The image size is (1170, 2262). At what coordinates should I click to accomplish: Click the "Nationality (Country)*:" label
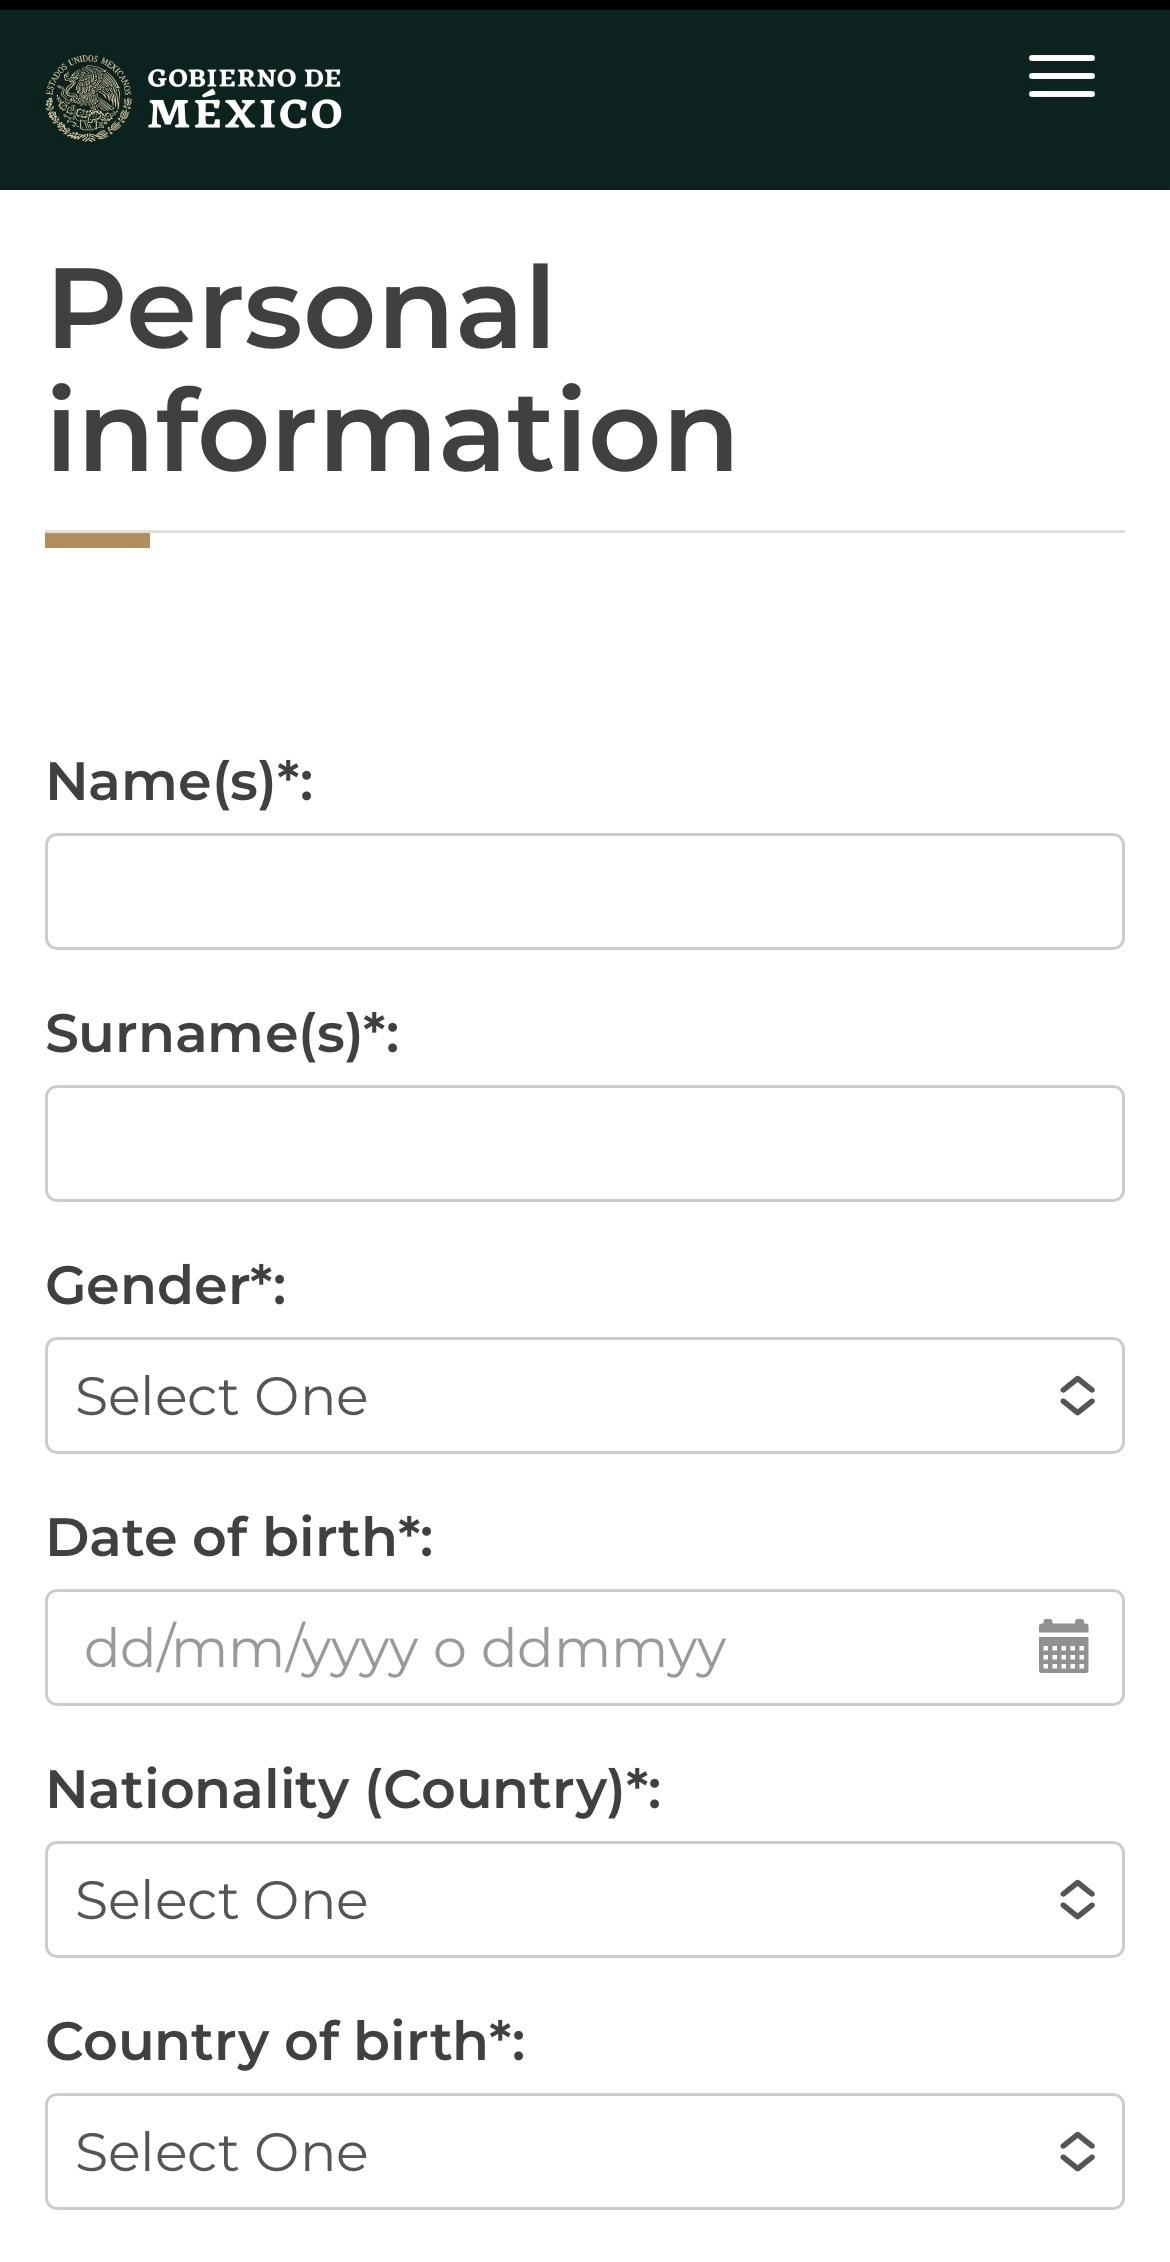point(353,1789)
